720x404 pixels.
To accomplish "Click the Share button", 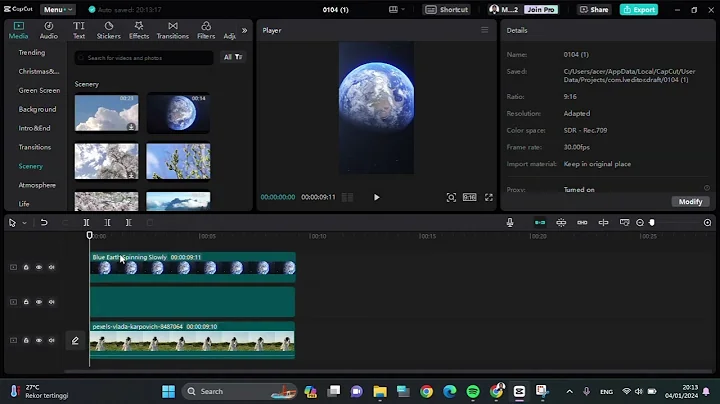I will [x=594, y=9].
